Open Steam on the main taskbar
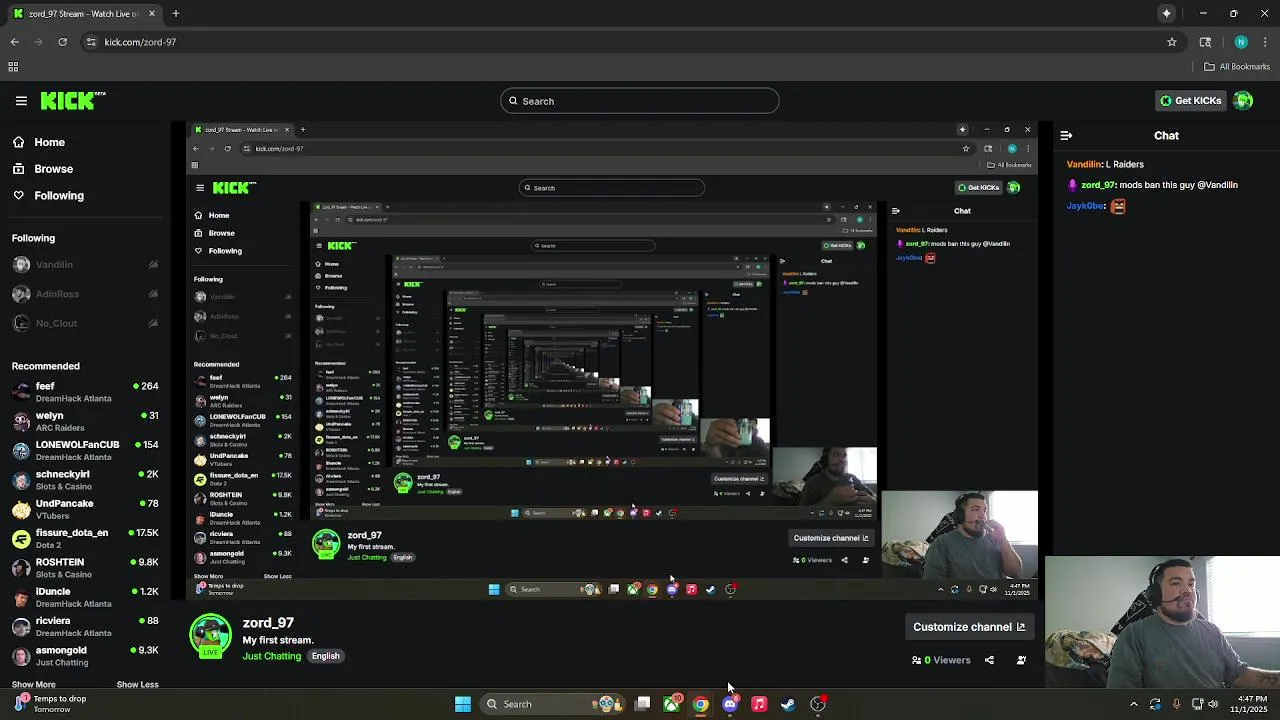This screenshot has width=1280, height=720. (788, 704)
